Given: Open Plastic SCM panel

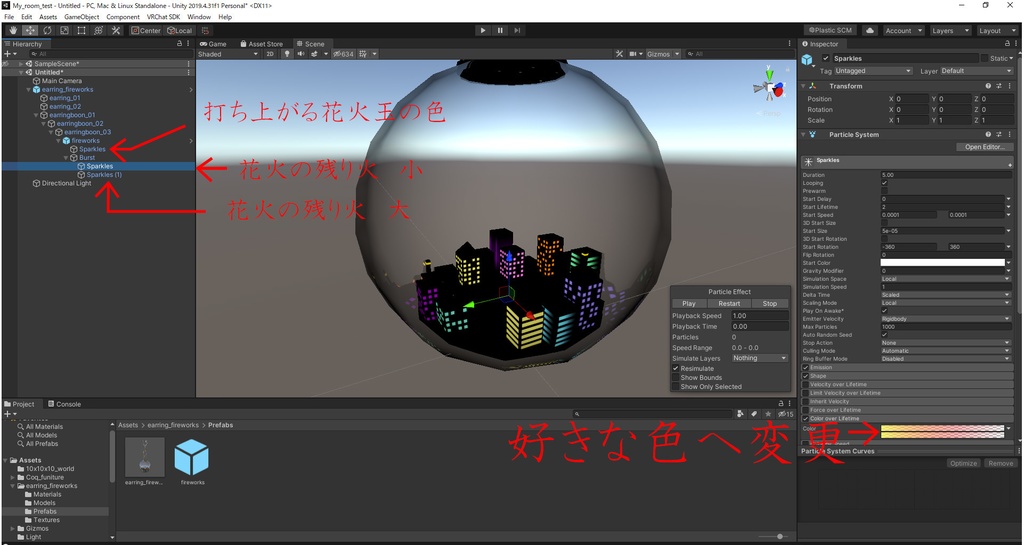Looking at the screenshot, I should (x=830, y=31).
